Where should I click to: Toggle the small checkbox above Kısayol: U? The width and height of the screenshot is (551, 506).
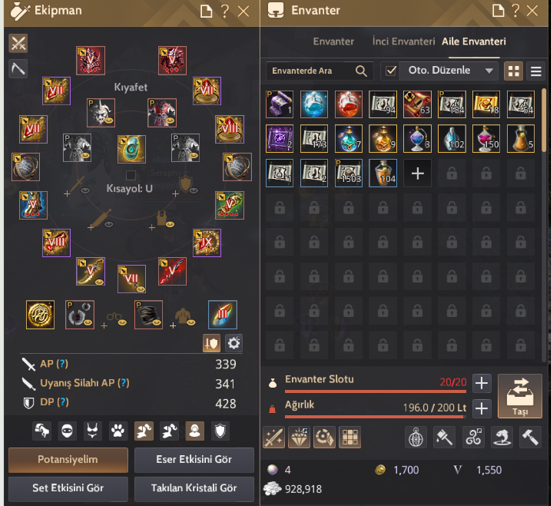(x=131, y=175)
